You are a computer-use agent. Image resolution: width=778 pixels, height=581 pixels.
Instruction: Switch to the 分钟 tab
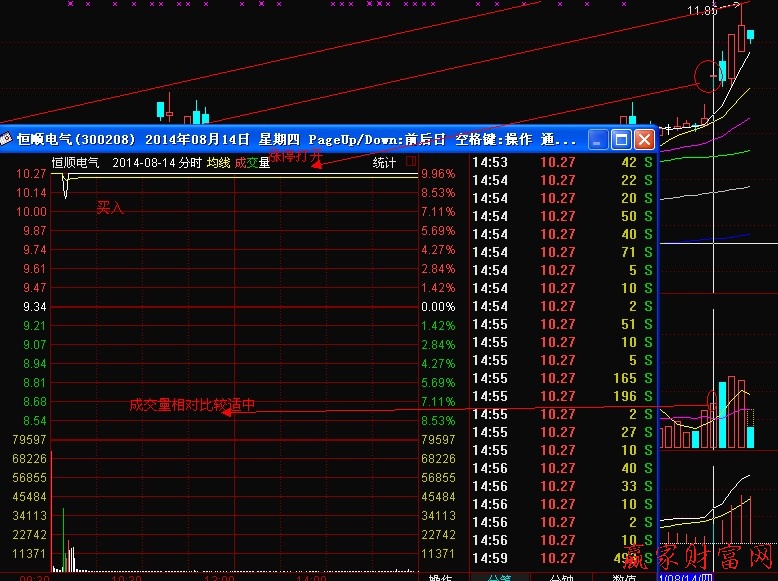(x=561, y=577)
